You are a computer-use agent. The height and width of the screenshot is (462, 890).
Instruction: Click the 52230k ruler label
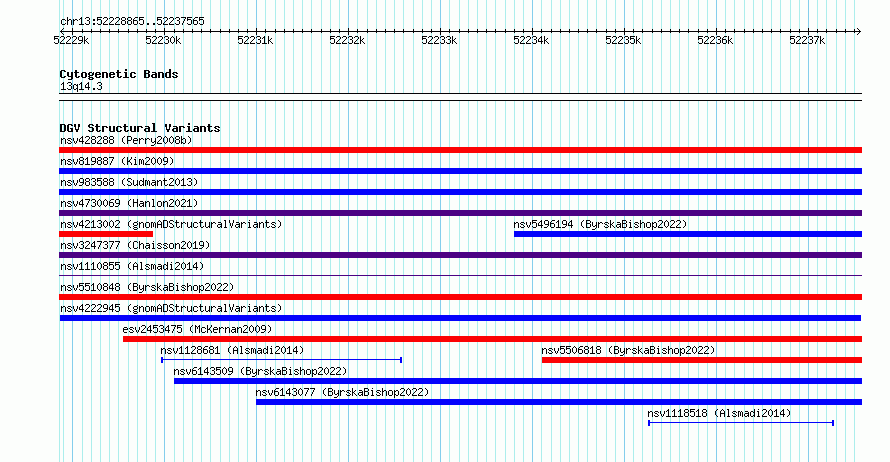163,40
